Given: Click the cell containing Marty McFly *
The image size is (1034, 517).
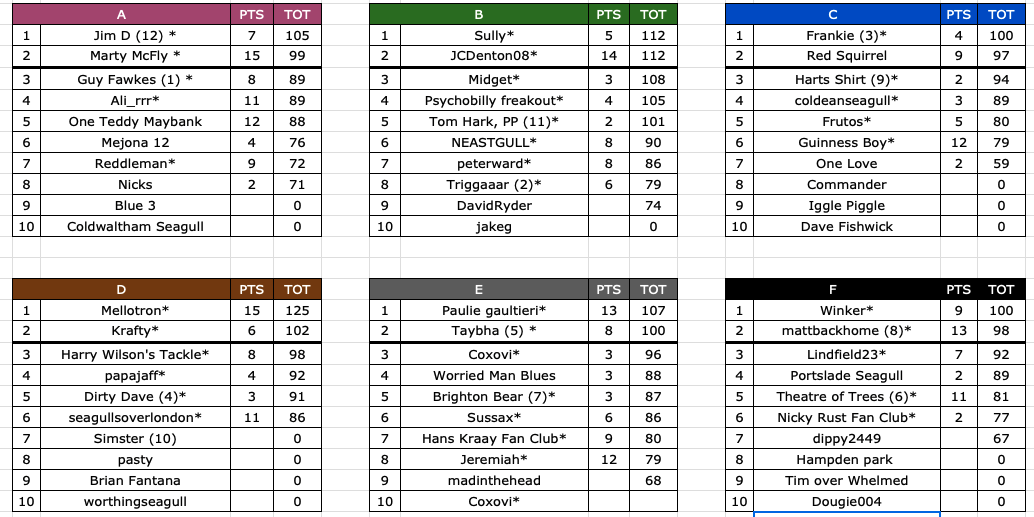Looking at the screenshot, I should click(135, 55).
